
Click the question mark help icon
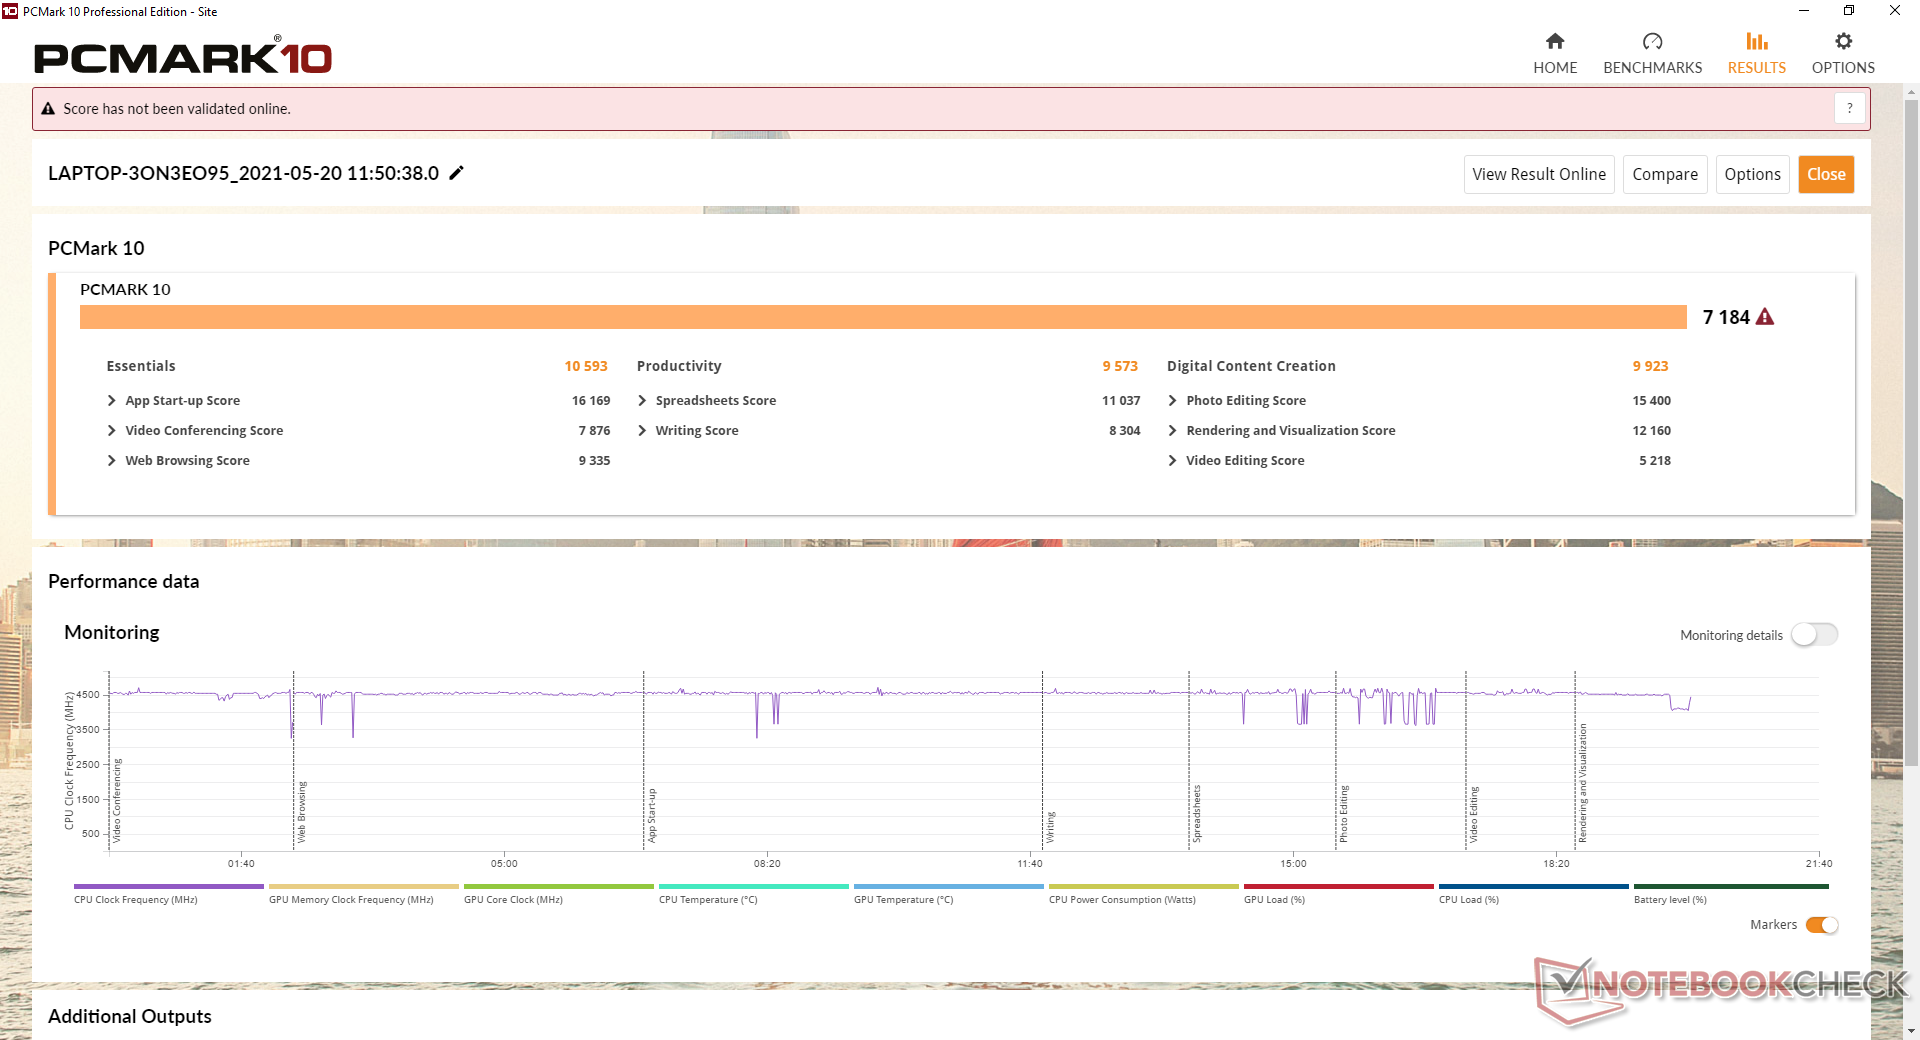point(1850,108)
